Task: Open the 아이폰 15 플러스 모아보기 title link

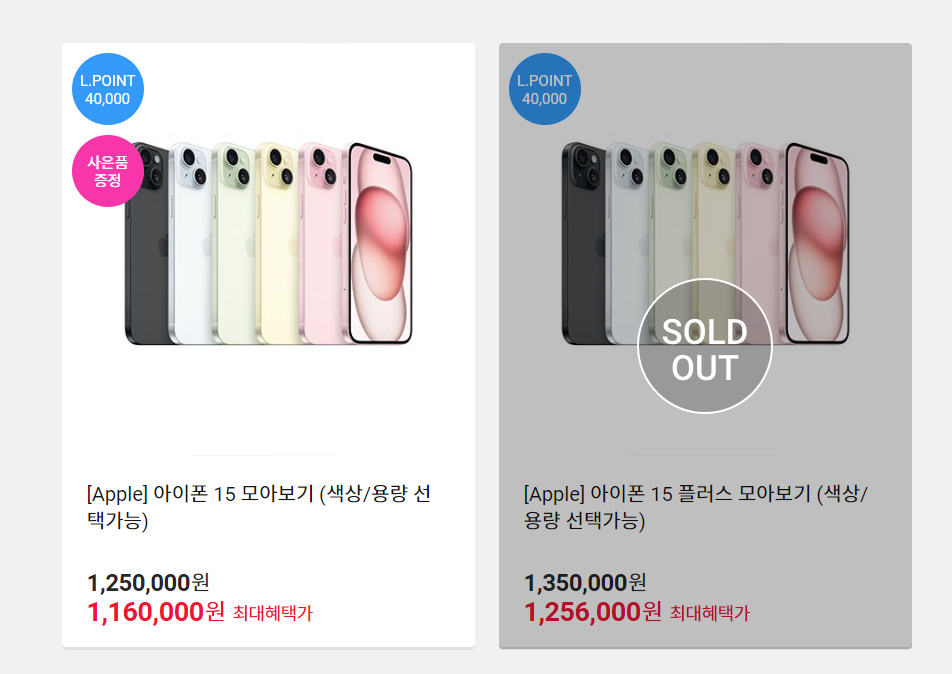Action: (696, 506)
